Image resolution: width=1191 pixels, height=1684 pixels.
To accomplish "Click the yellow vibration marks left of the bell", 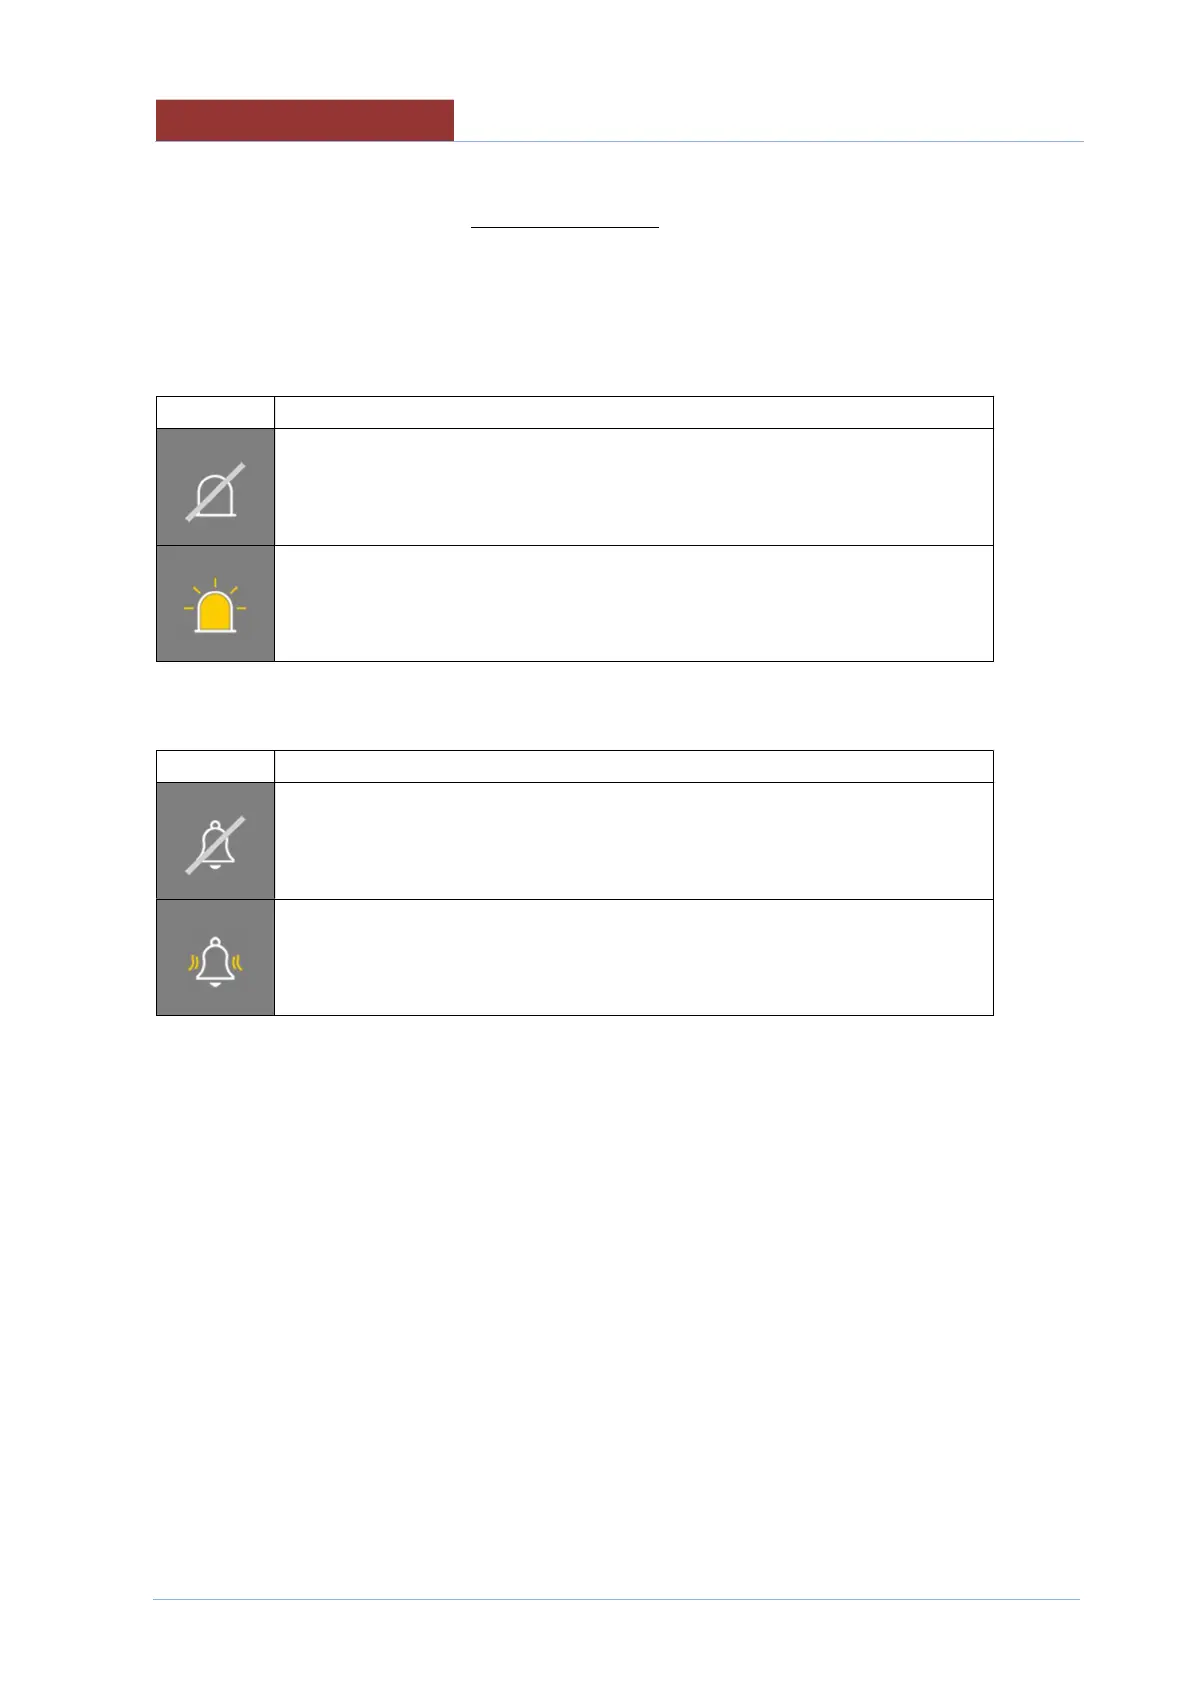I will click(x=195, y=963).
